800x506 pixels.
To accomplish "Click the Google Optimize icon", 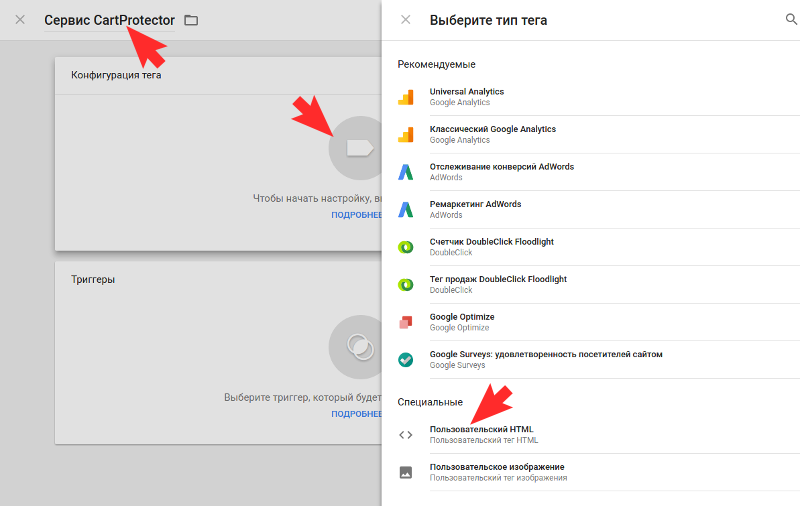I will pyautogui.click(x=406, y=322).
